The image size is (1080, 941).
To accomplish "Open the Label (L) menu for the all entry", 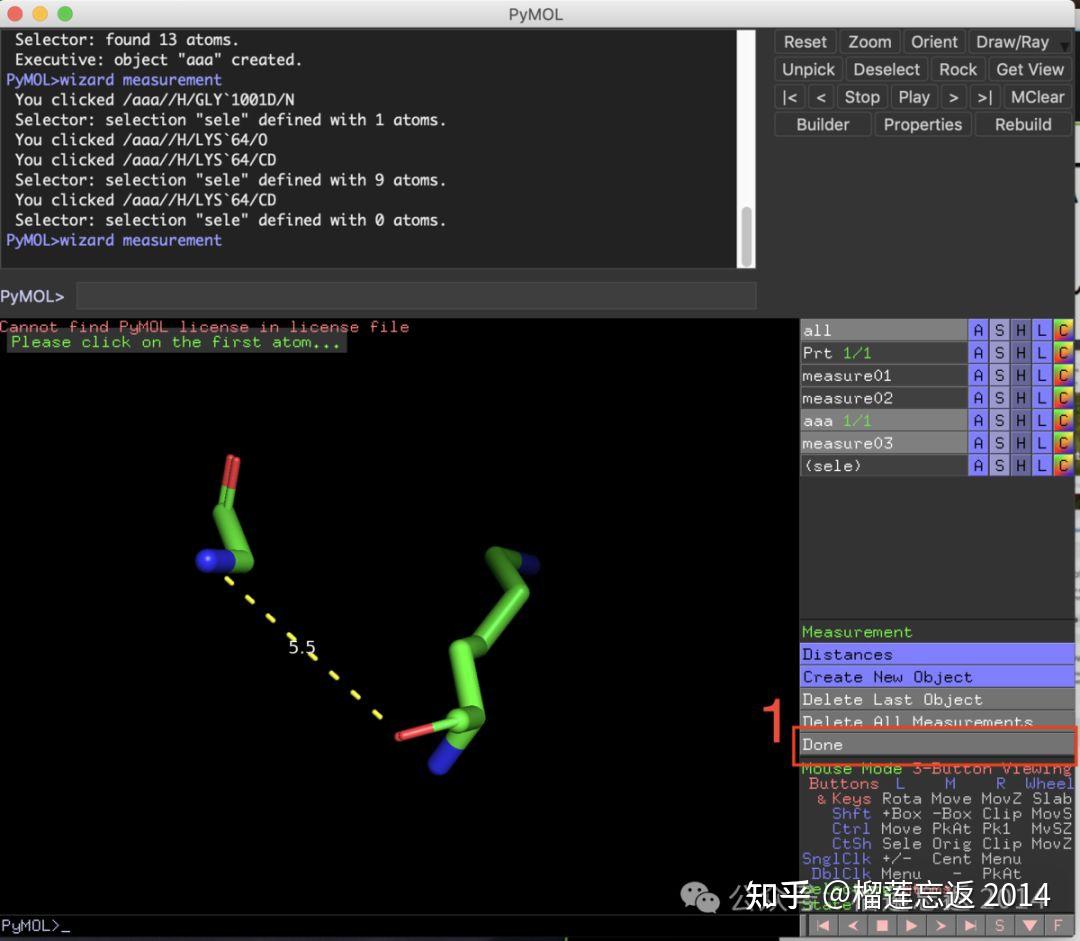I will coord(1040,330).
